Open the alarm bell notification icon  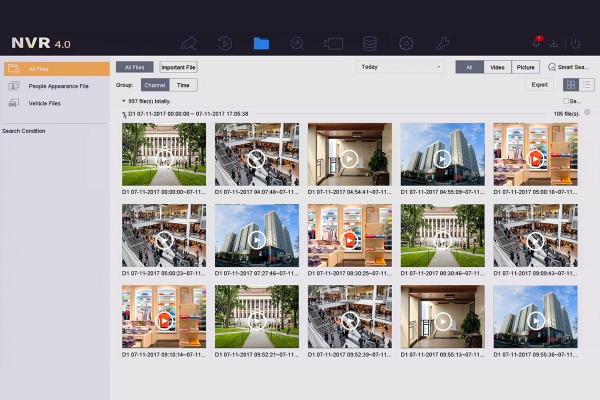pyautogui.click(x=537, y=42)
